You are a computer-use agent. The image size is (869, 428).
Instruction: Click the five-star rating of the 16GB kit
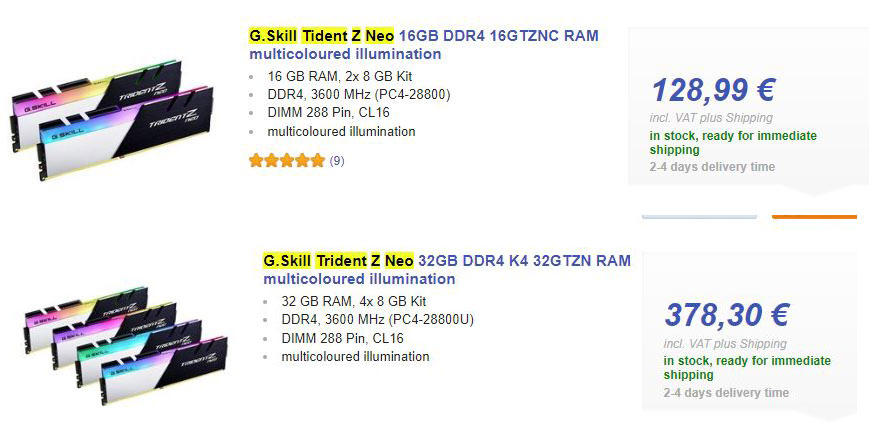287,160
